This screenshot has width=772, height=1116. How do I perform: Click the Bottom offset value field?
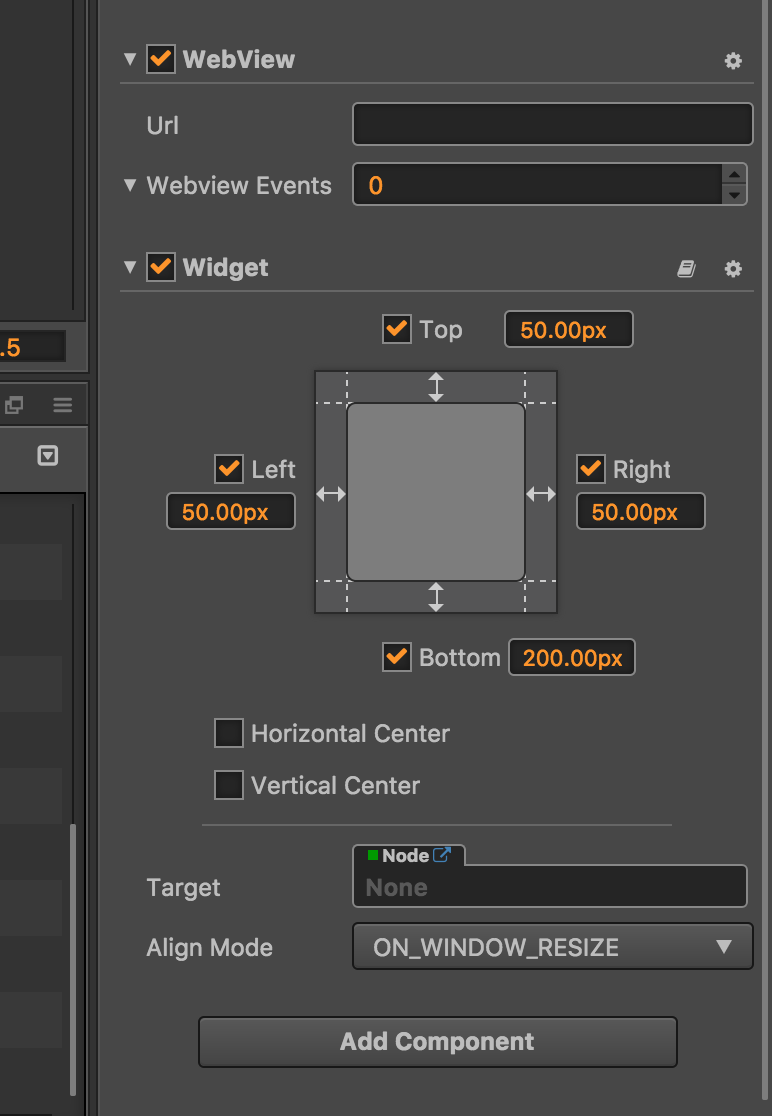pos(572,658)
